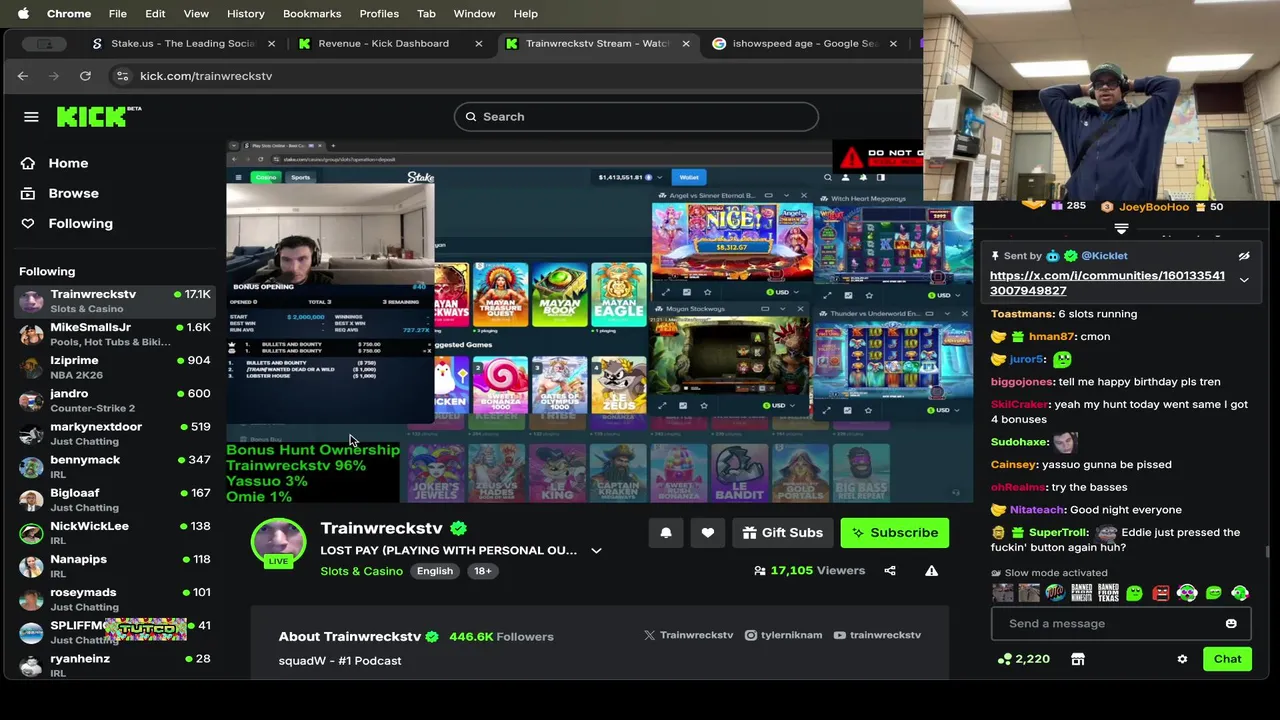Open marknextdoor channel from sidebar
Screen dimensions: 1280x720
[114, 433]
